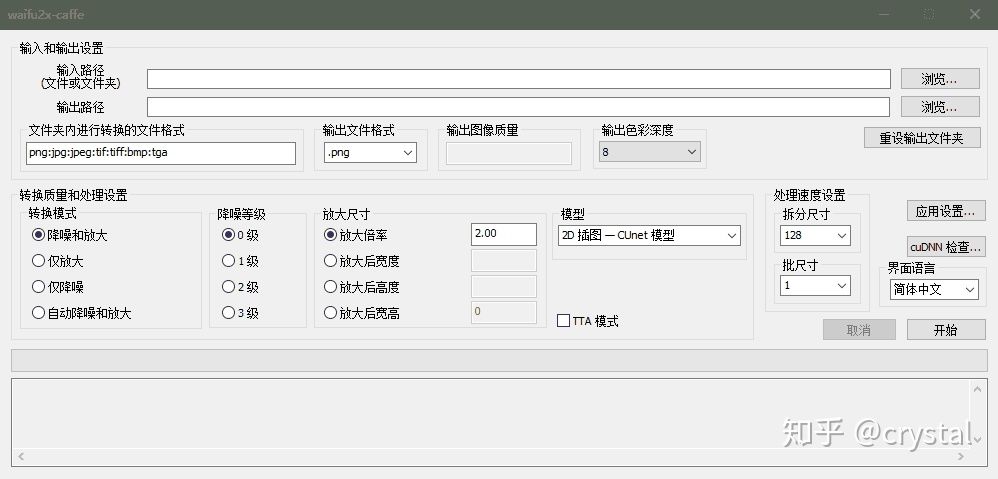Select 仅降噪 conversion mode
998x479 pixels.
pos(57,287)
